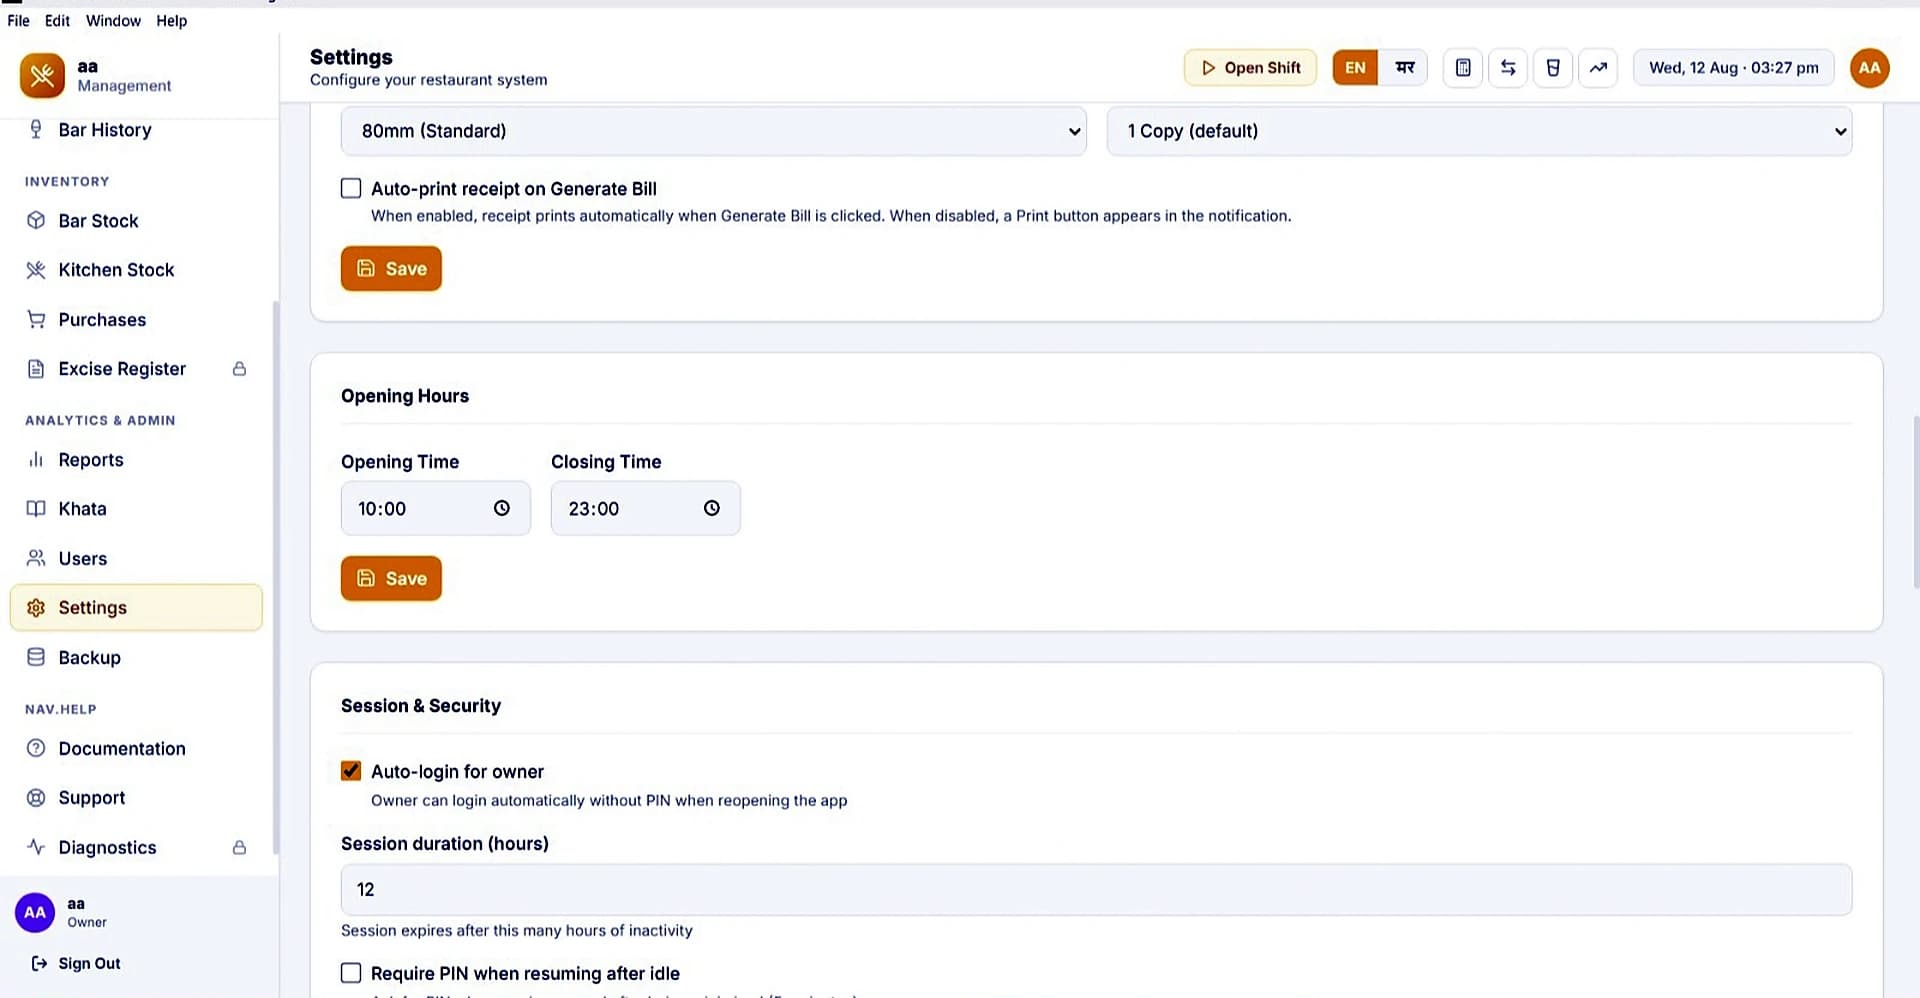This screenshot has width=1920, height=998.
Task: Click the main page vertical scrollbar
Action: [1915, 502]
